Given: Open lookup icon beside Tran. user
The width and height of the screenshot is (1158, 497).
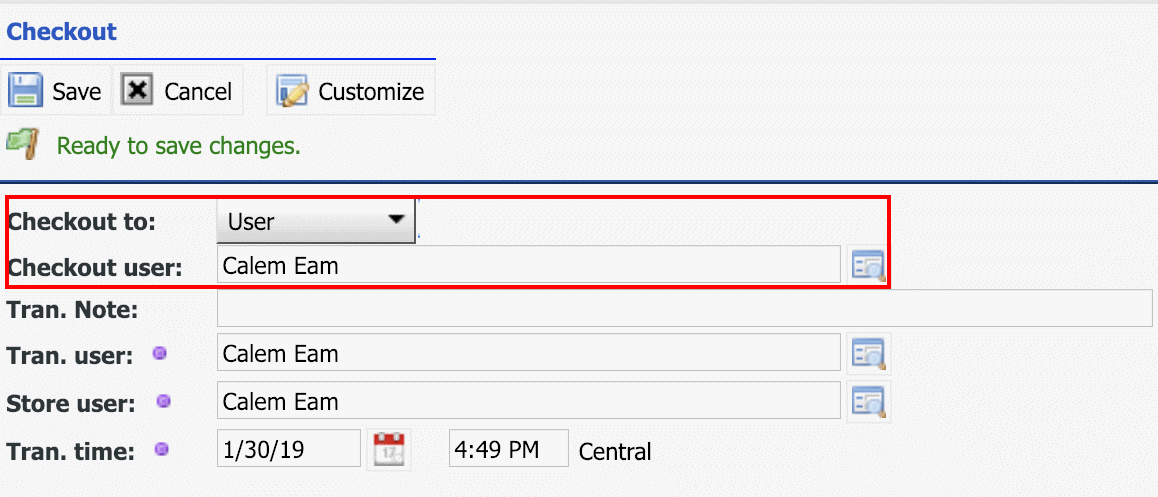Looking at the screenshot, I should [868, 354].
